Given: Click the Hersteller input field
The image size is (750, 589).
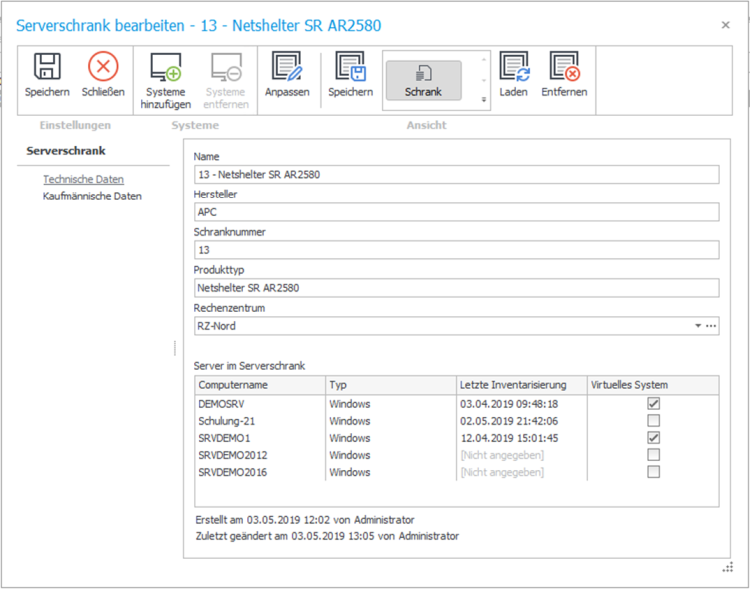Looking at the screenshot, I should pos(456,212).
